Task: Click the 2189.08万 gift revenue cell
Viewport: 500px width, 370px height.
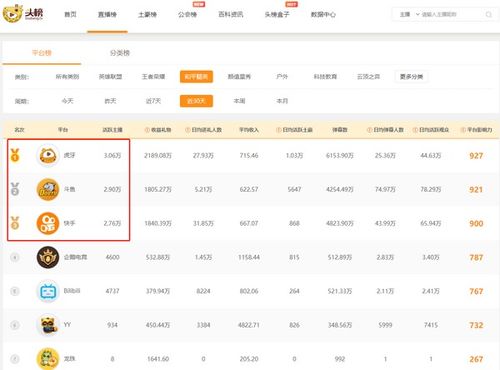Action: [x=158, y=156]
